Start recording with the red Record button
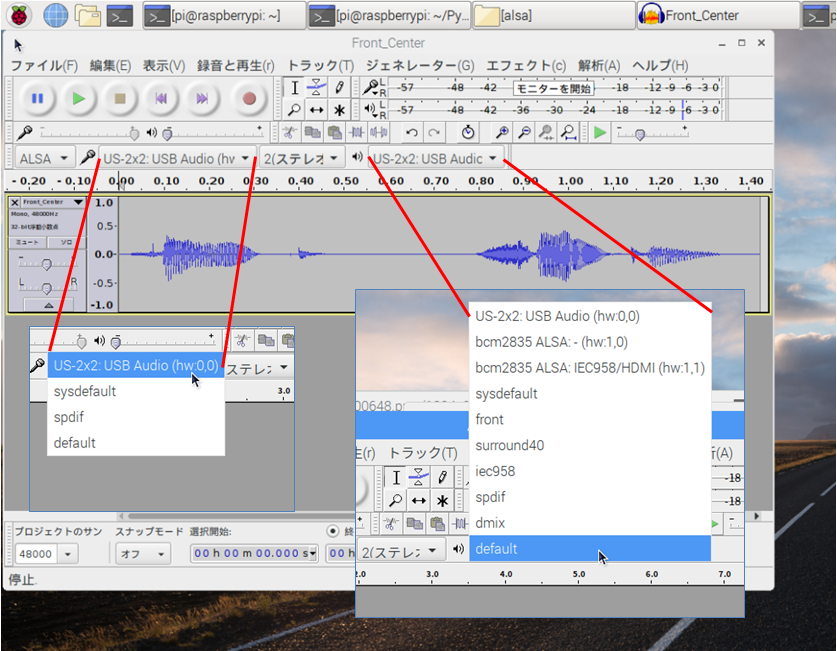The height and width of the screenshot is (651, 837). click(249, 99)
